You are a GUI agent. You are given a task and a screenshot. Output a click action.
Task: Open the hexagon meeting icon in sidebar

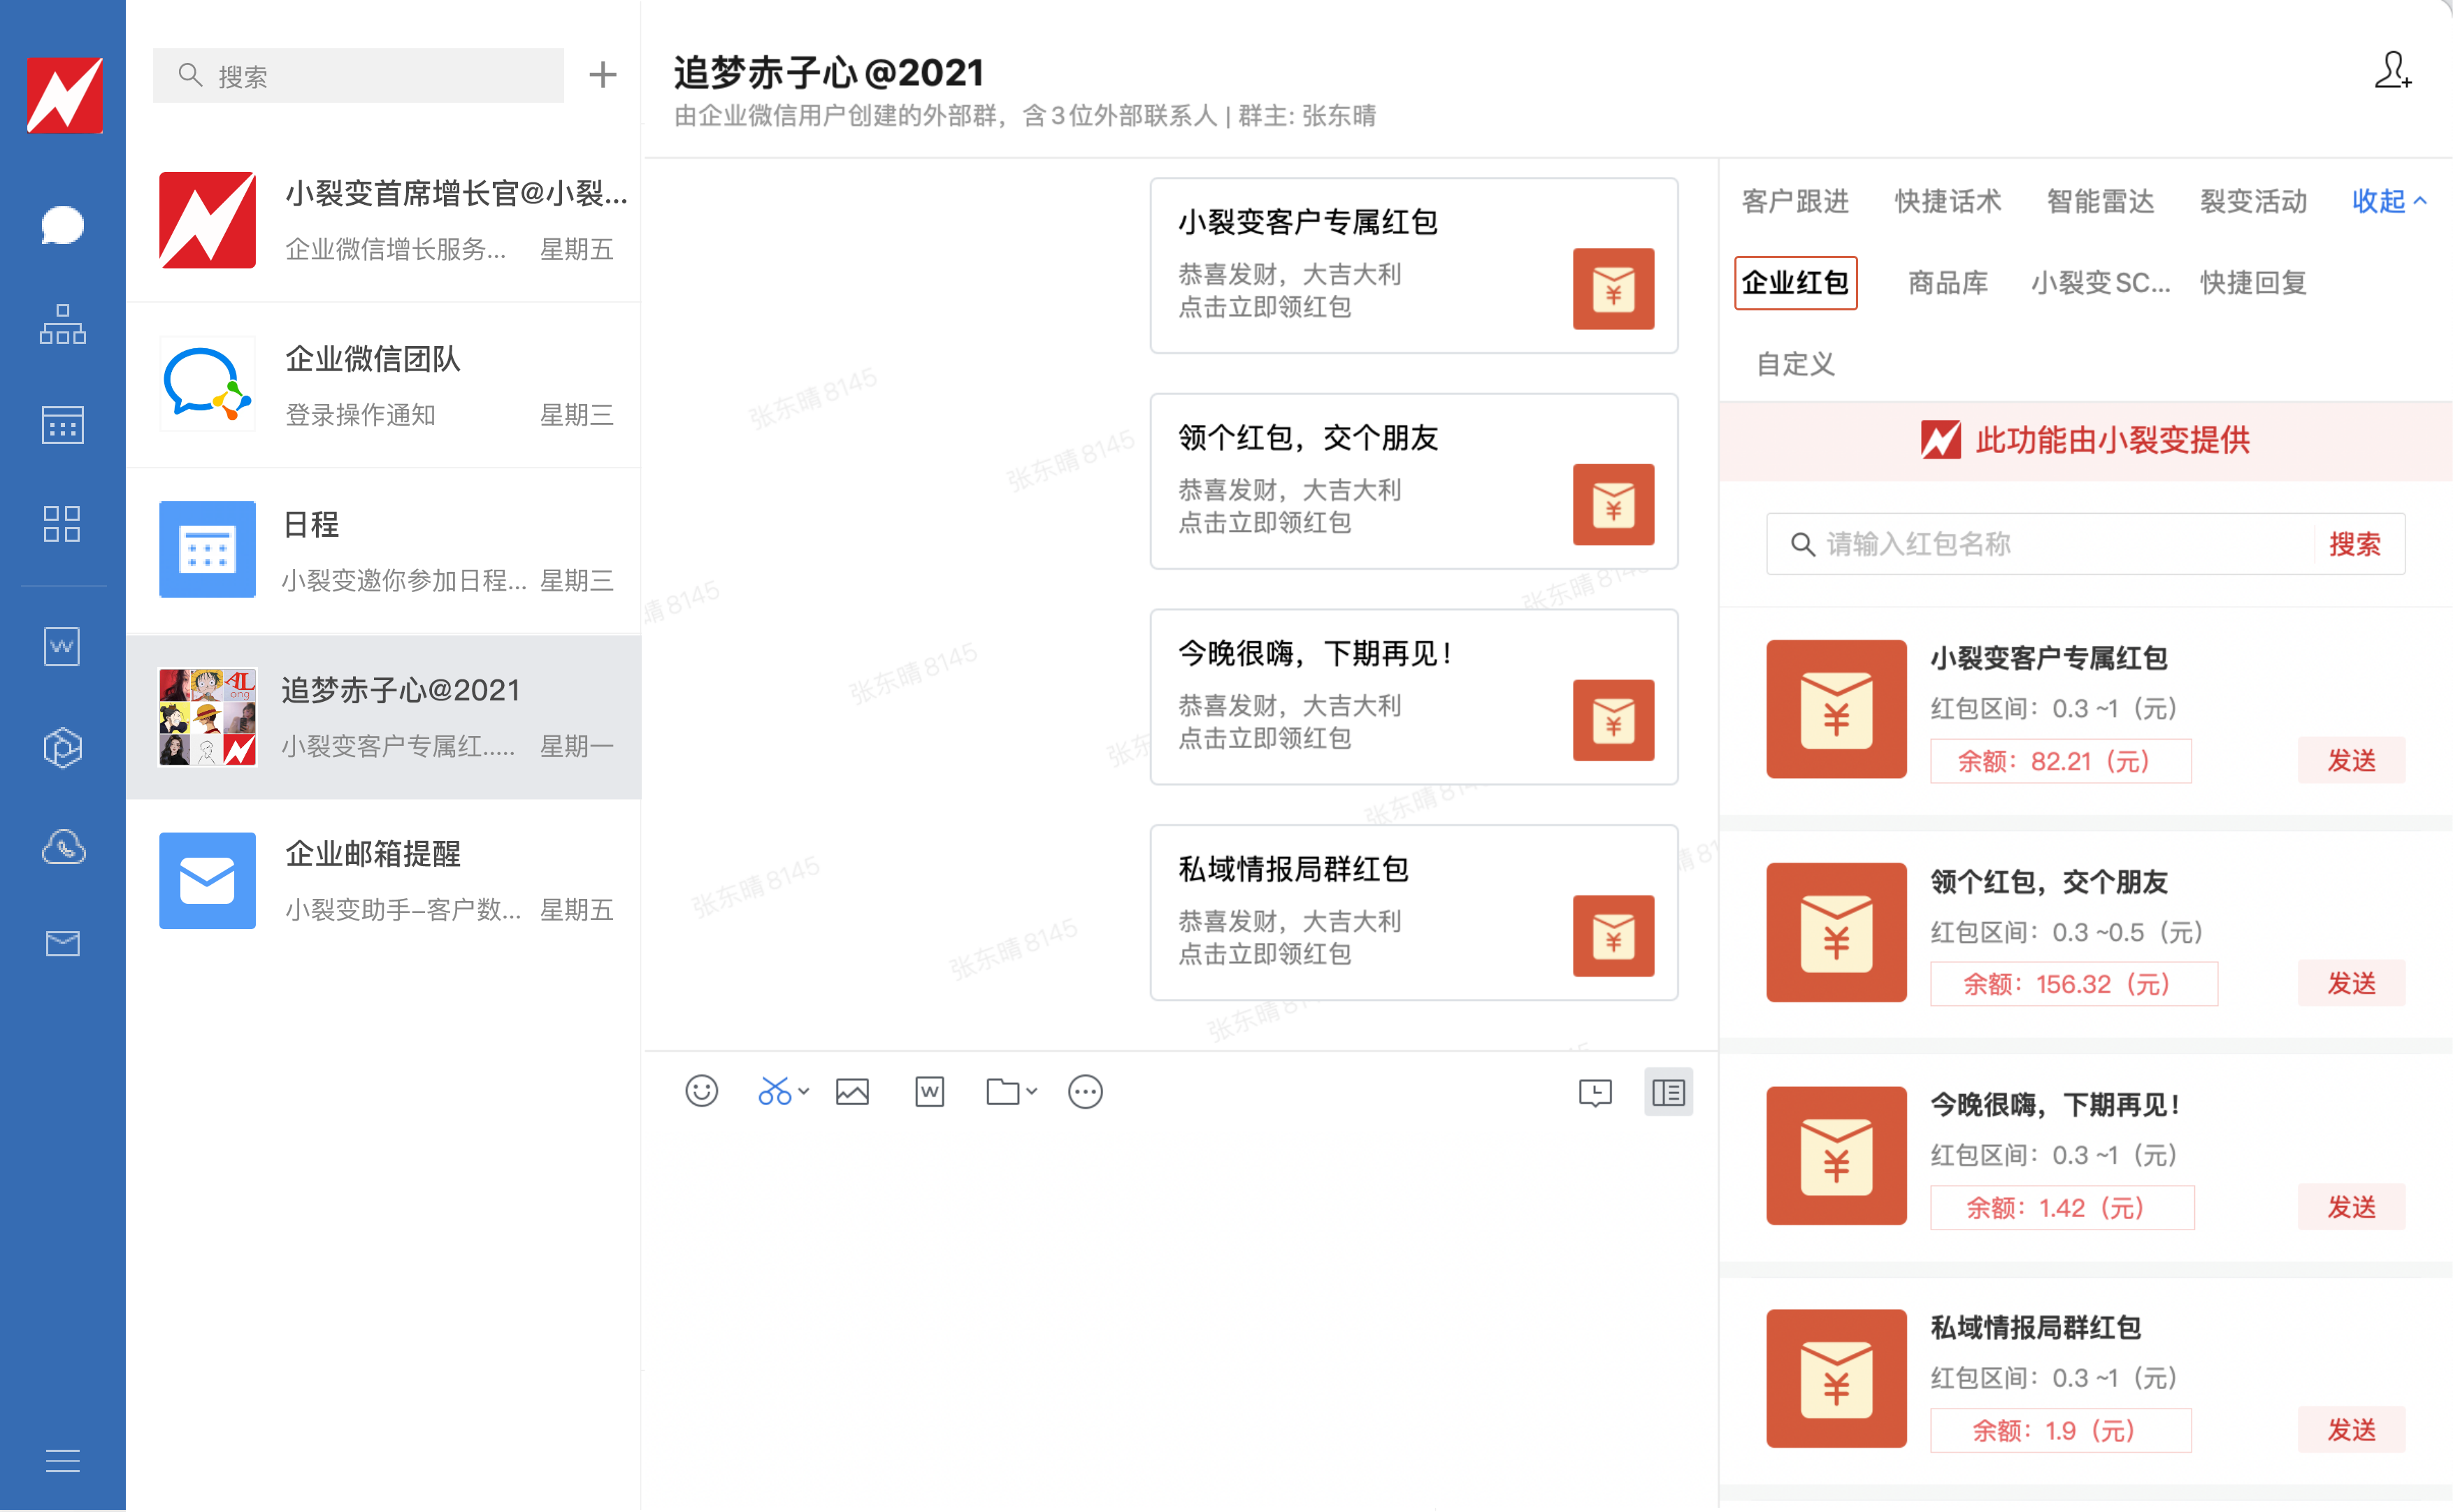click(62, 747)
